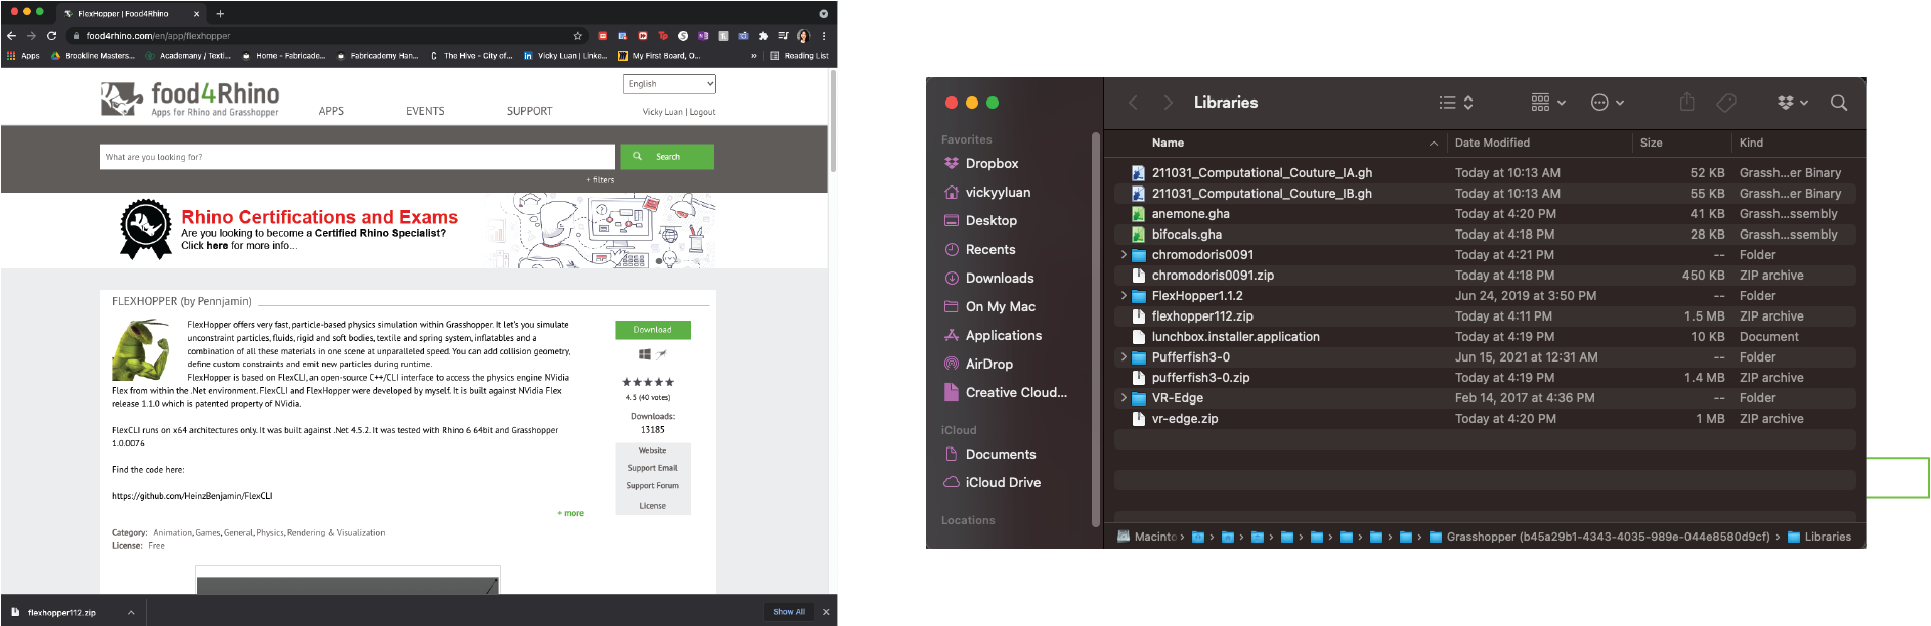Viewport: 1931px width, 626px height.
Task: Click the search field on food4Rhino
Action: tap(357, 157)
